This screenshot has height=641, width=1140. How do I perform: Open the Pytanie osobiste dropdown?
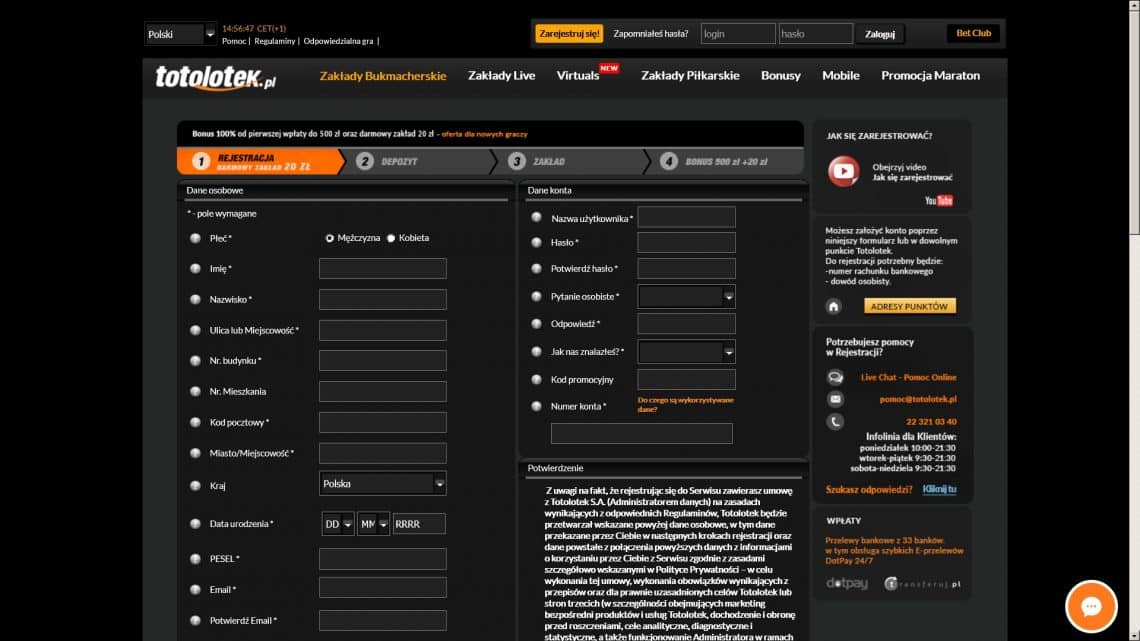pos(686,297)
